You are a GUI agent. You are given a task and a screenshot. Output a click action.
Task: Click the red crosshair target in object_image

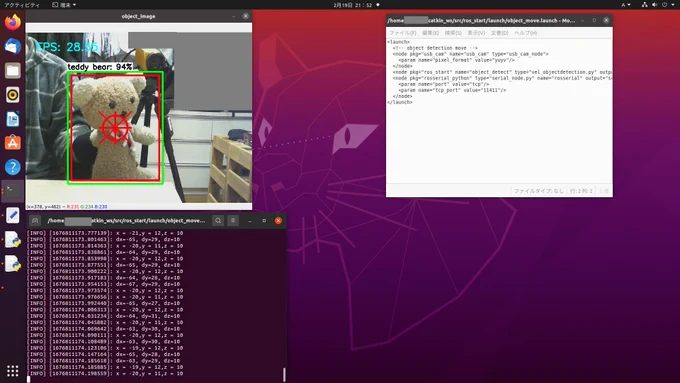(x=115, y=128)
